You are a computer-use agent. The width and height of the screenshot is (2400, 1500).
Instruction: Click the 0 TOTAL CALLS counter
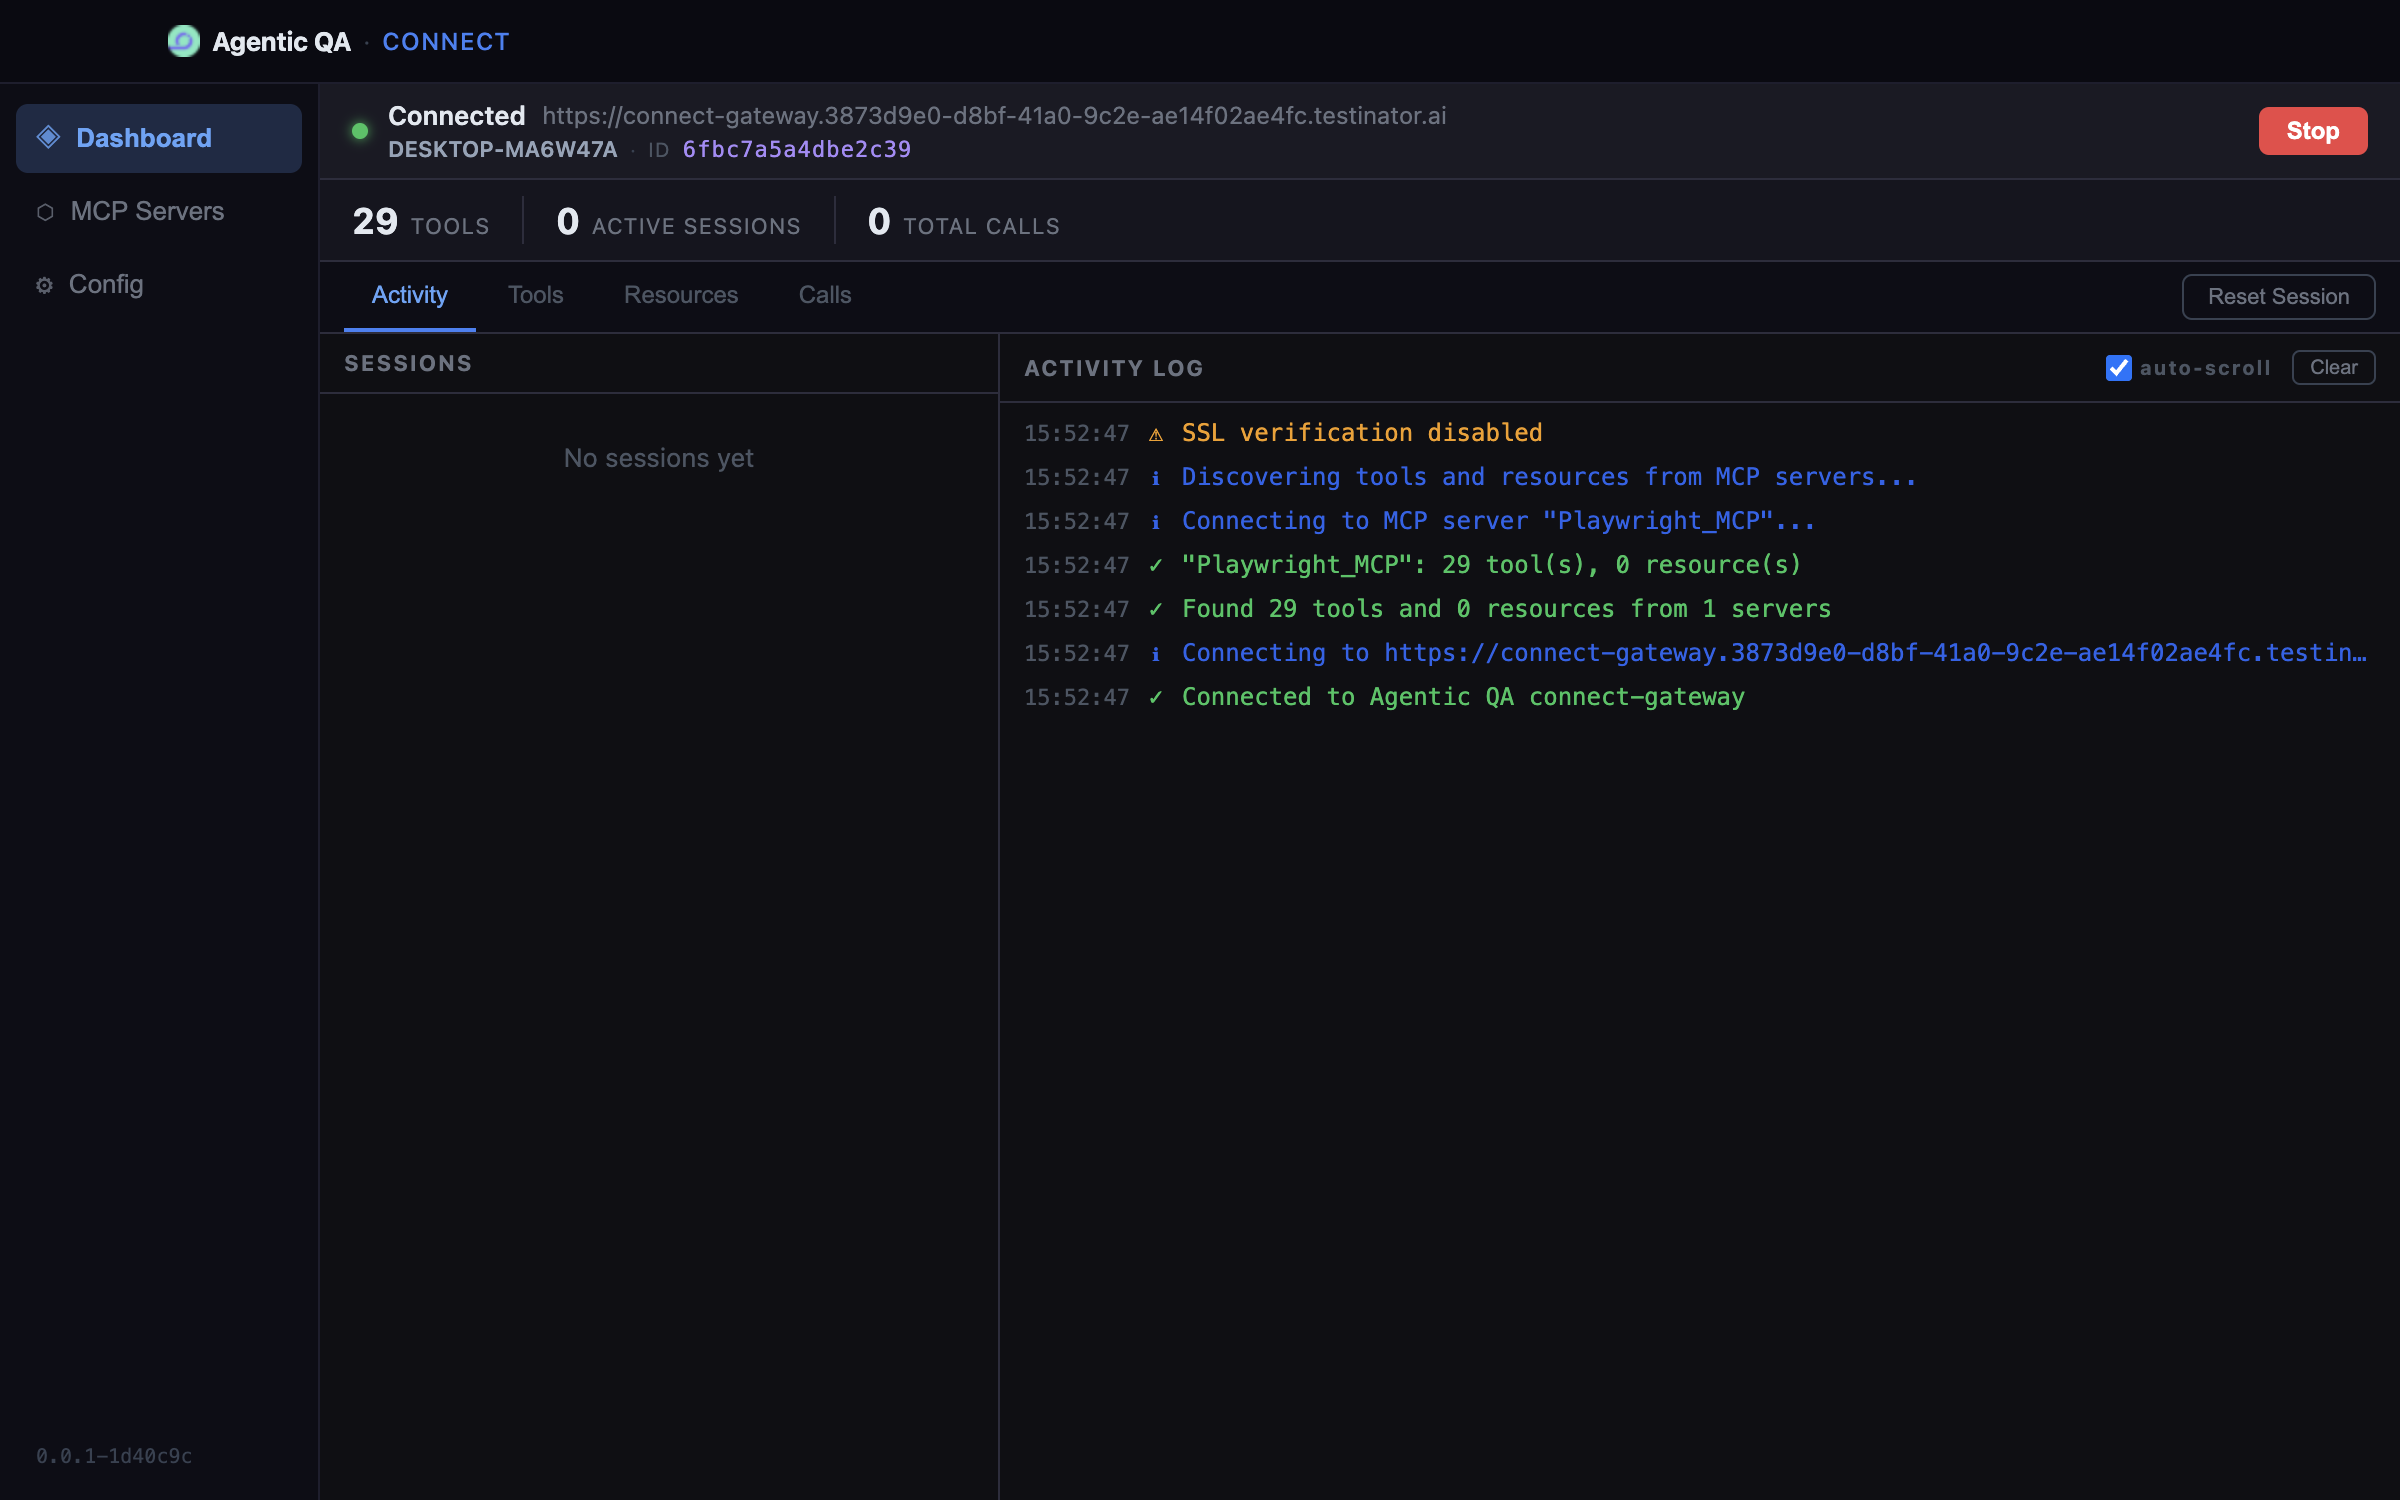point(964,222)
